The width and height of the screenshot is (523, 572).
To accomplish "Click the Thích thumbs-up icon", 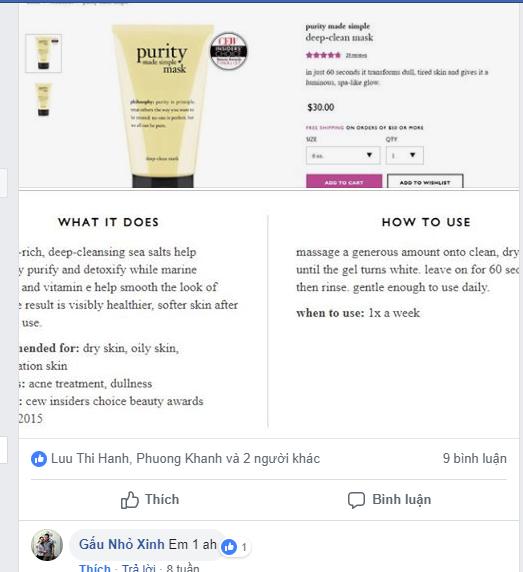I will click(130, 500).
